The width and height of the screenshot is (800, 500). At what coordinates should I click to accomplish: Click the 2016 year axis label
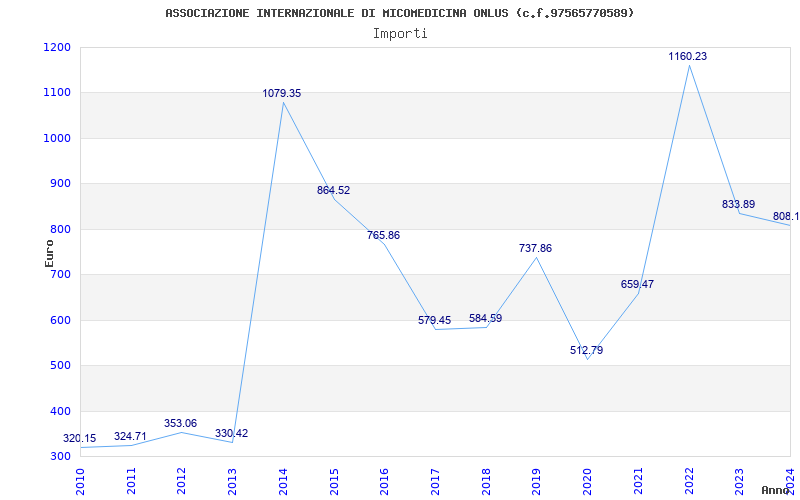pyautogui.click(x=384, y=482)
